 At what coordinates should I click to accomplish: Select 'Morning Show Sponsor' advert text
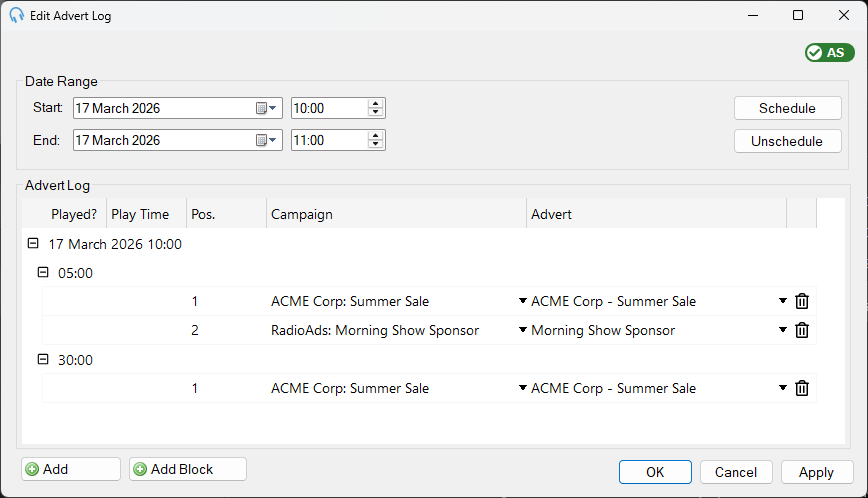603,330
